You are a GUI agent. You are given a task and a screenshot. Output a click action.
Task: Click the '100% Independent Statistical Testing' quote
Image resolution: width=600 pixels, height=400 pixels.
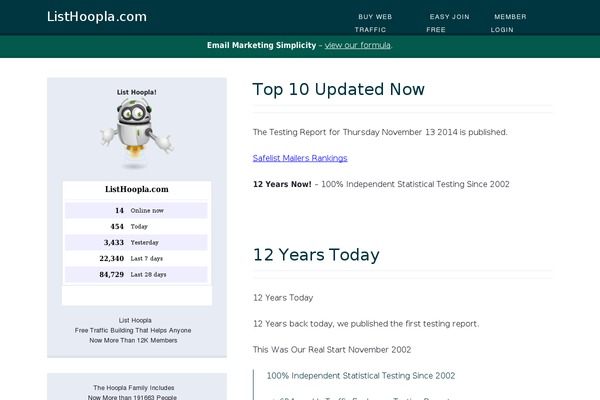coord(360,376)
